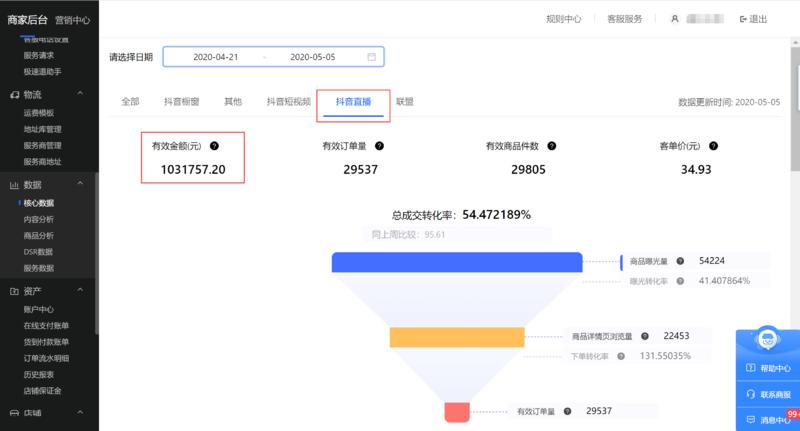Open 服务请求 in sidebar
The image size is (800, 431).
tap(39, 55)
